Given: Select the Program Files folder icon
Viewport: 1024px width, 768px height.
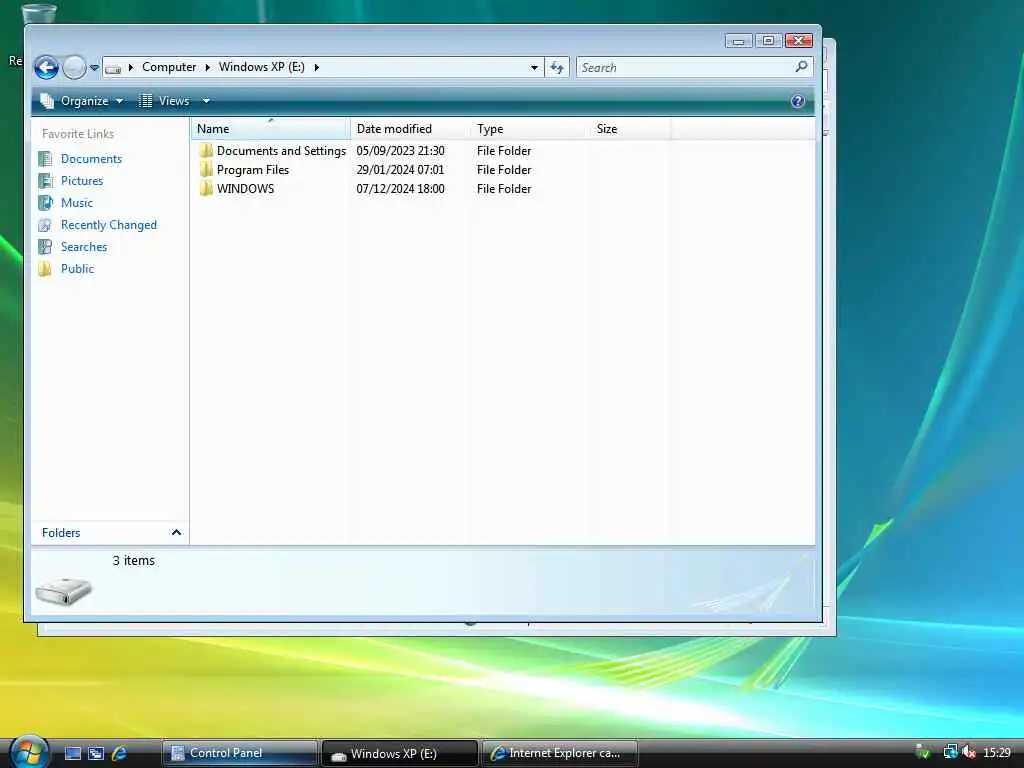Looking at the screenshot, I should pyautogui.click(x=206, y=169).
